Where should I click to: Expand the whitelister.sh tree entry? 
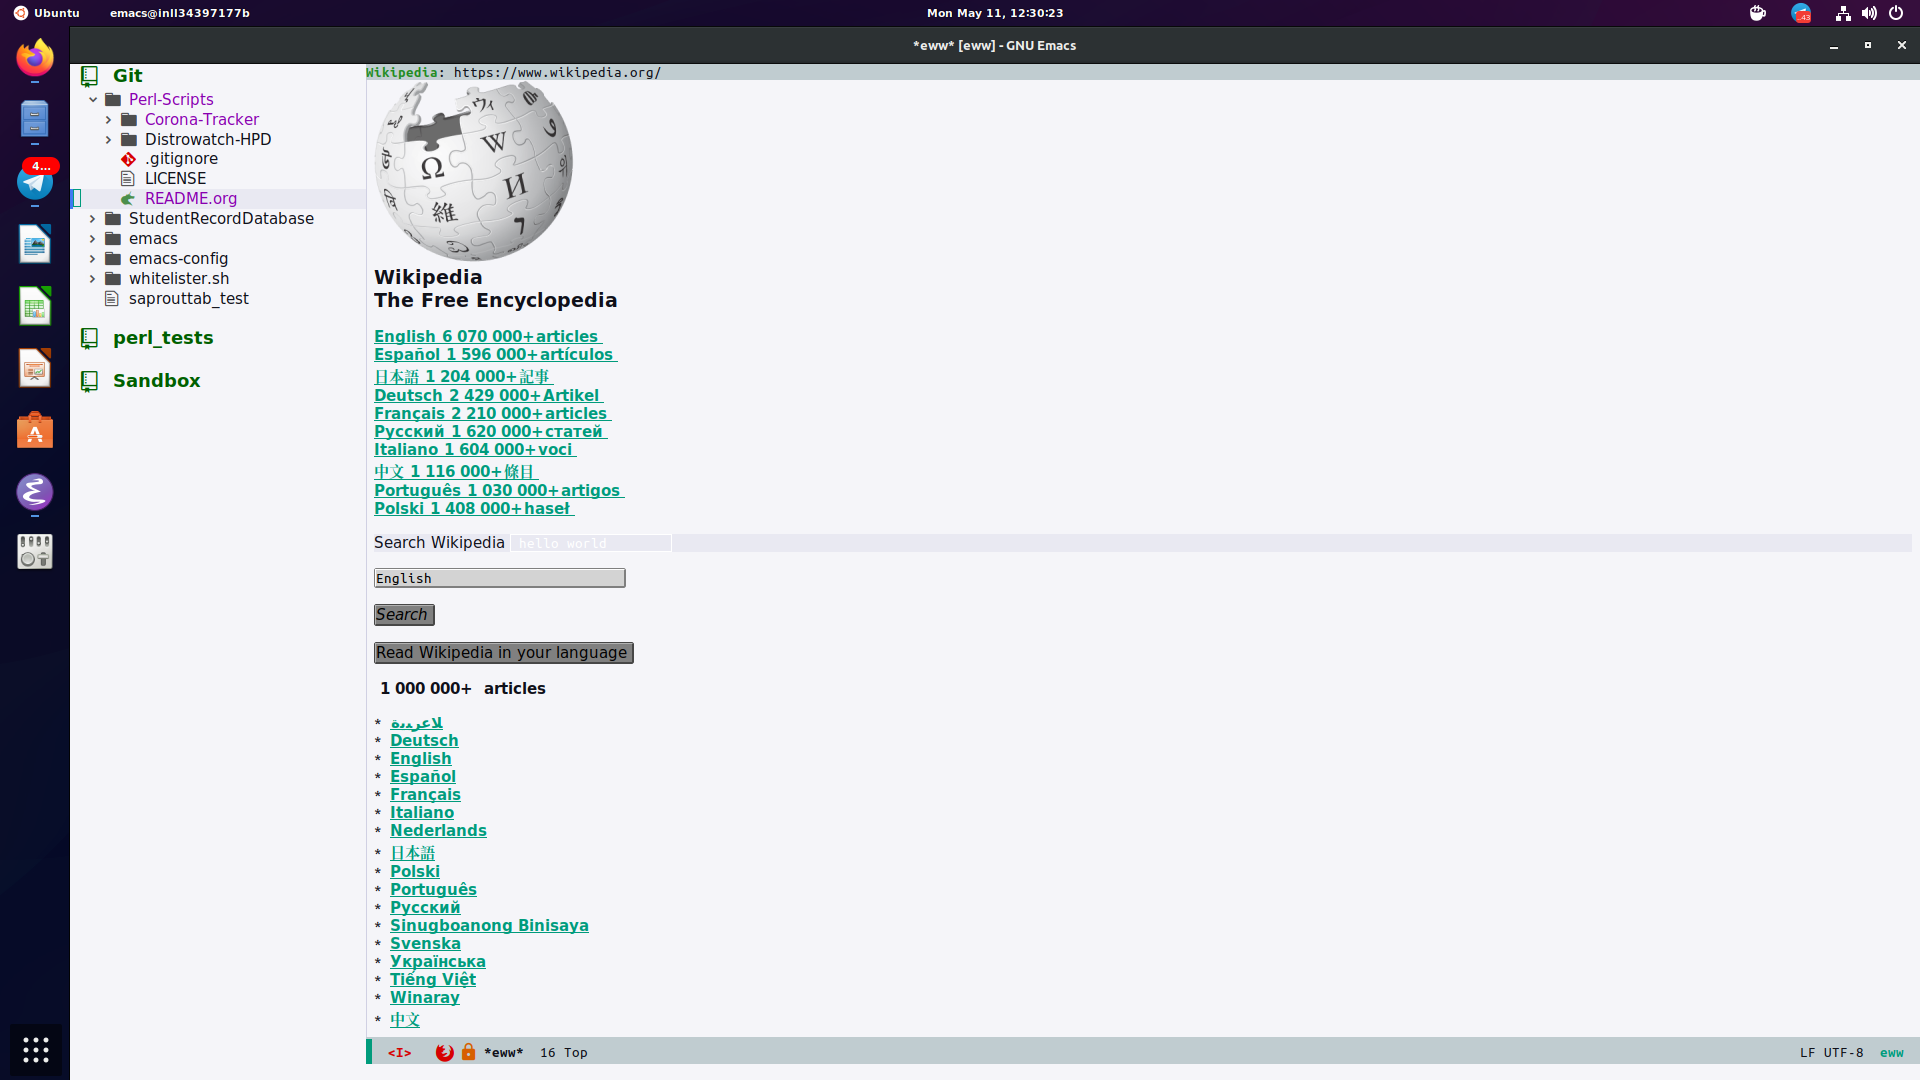click(93, 278)
